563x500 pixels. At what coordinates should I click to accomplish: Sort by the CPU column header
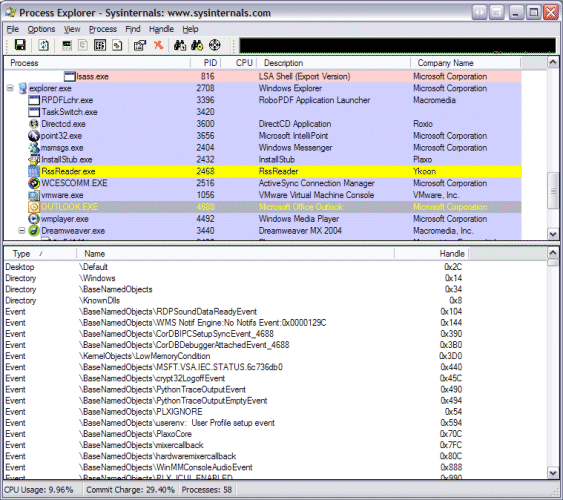click(x=238, y=63)
